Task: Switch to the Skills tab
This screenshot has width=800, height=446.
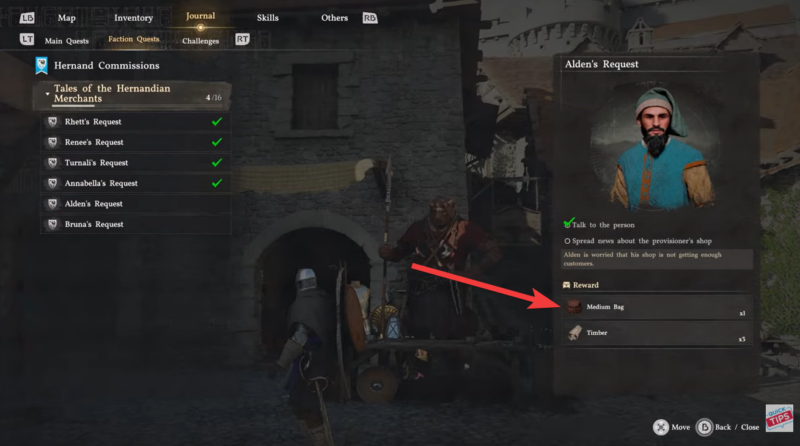Action: (x=268, y=18)
